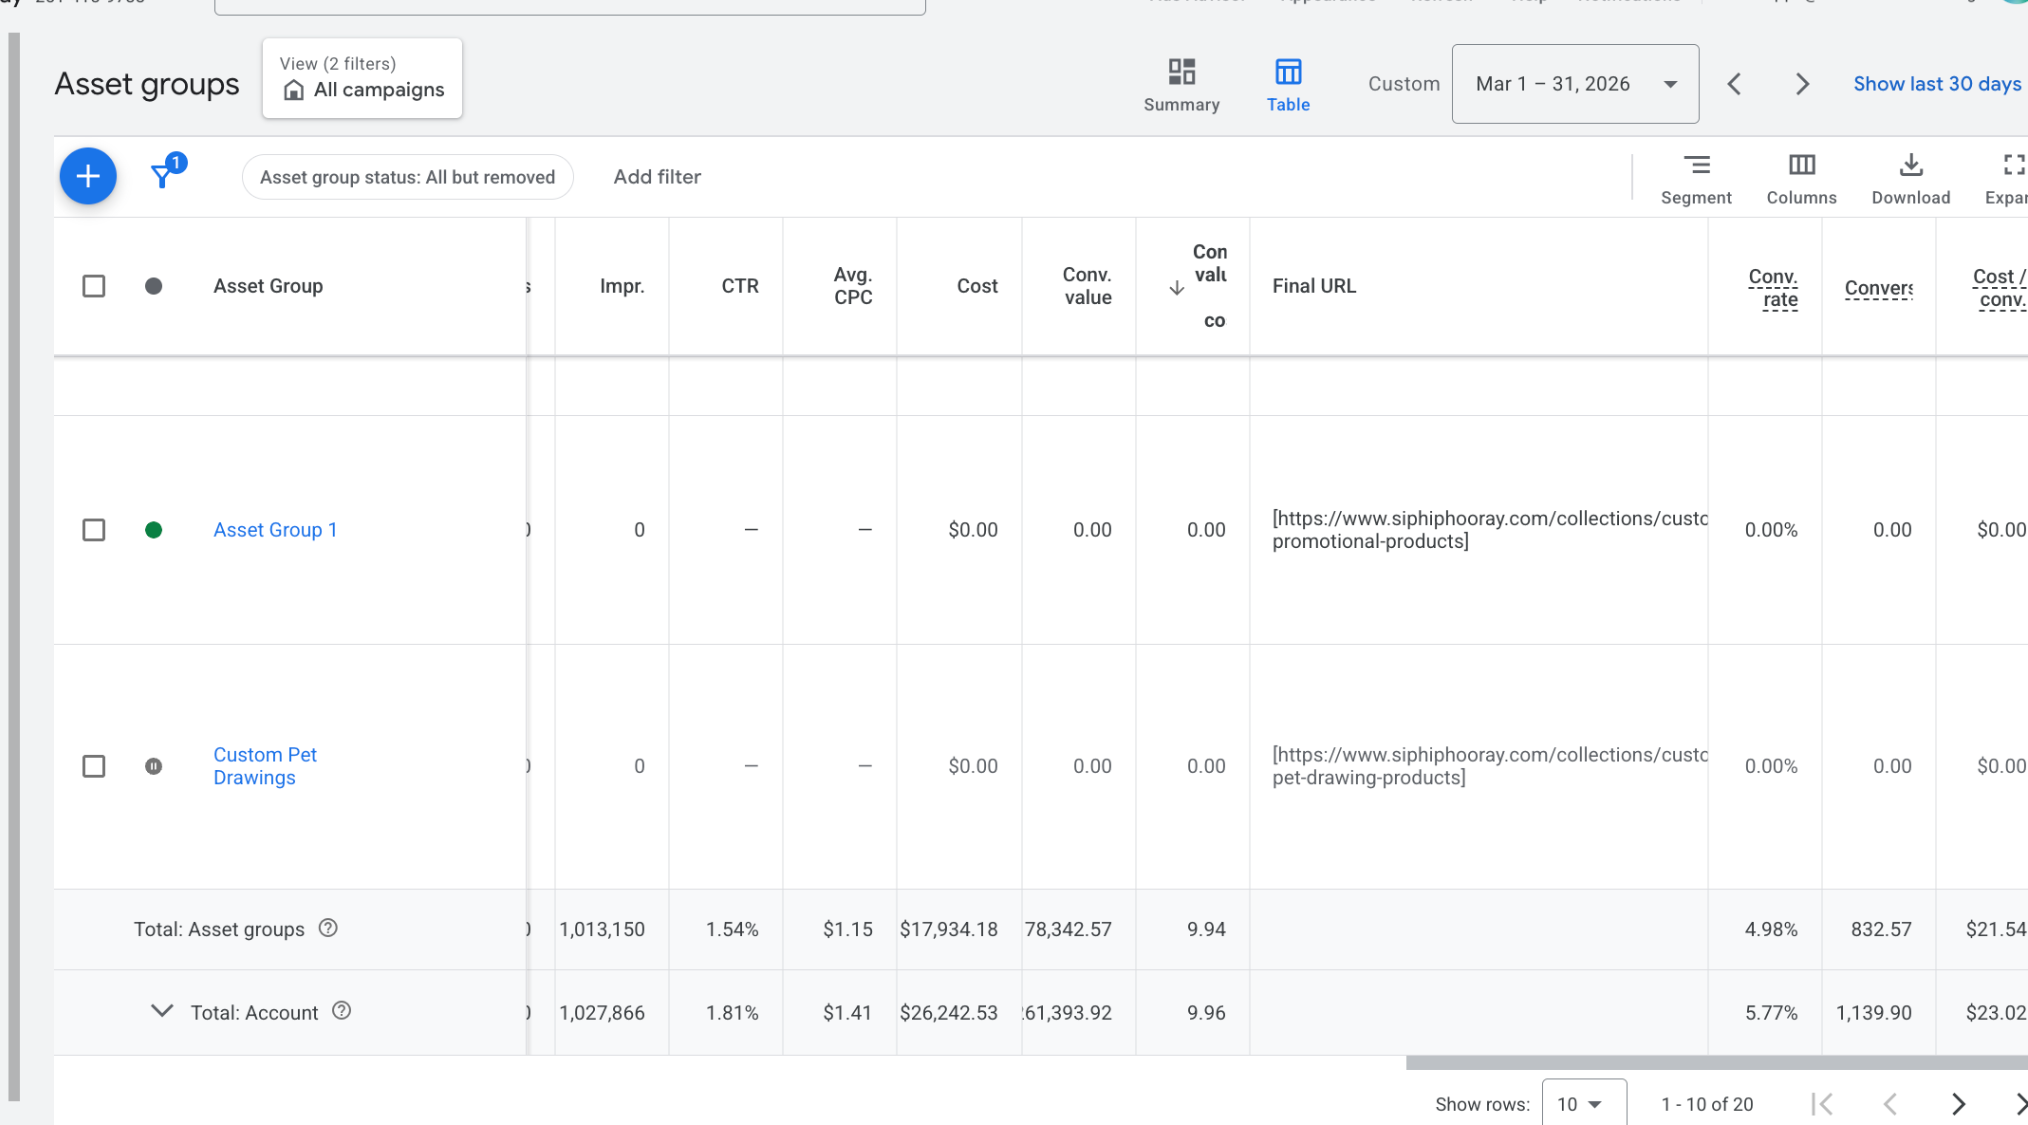Open Asset Group 1 link
Screen dimensions: 2028x1125
275,530
